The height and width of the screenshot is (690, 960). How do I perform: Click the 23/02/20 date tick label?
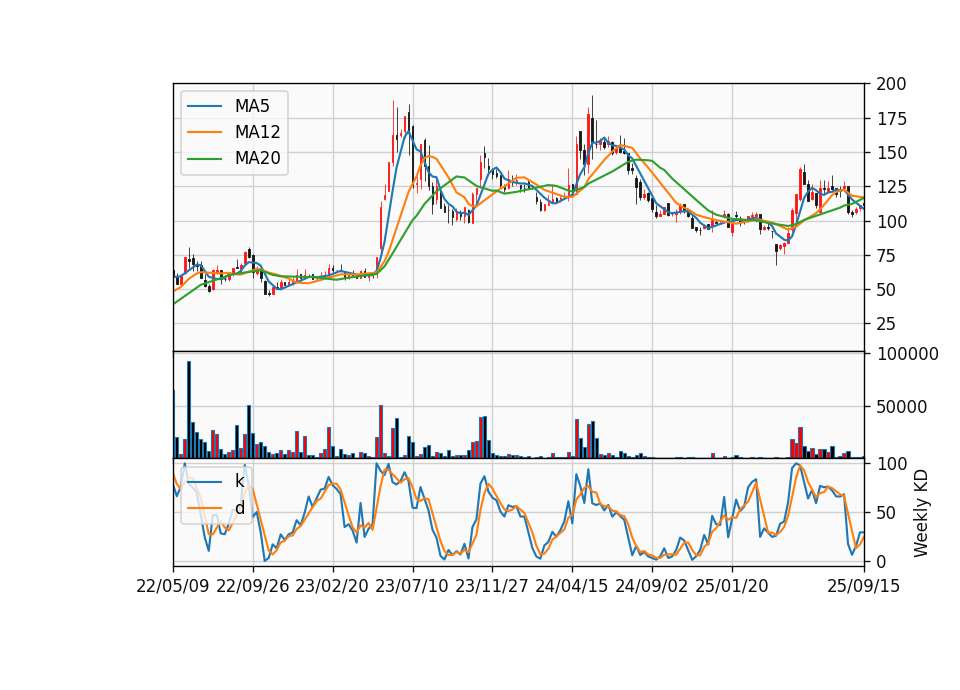point(332,586)
